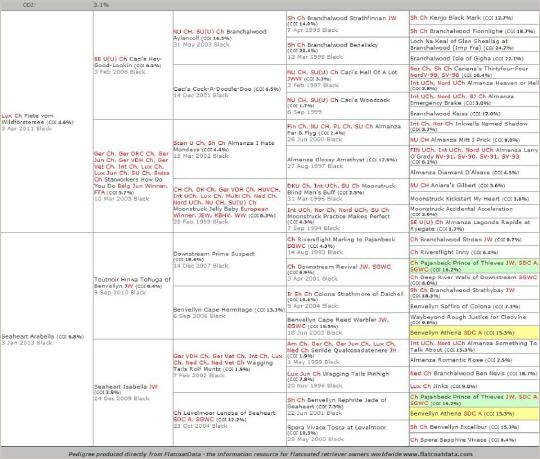Viewport: 540px width, 459px height.
Task: Select Moonstruck Jelly Baby entry
Action: pos(220,209)
